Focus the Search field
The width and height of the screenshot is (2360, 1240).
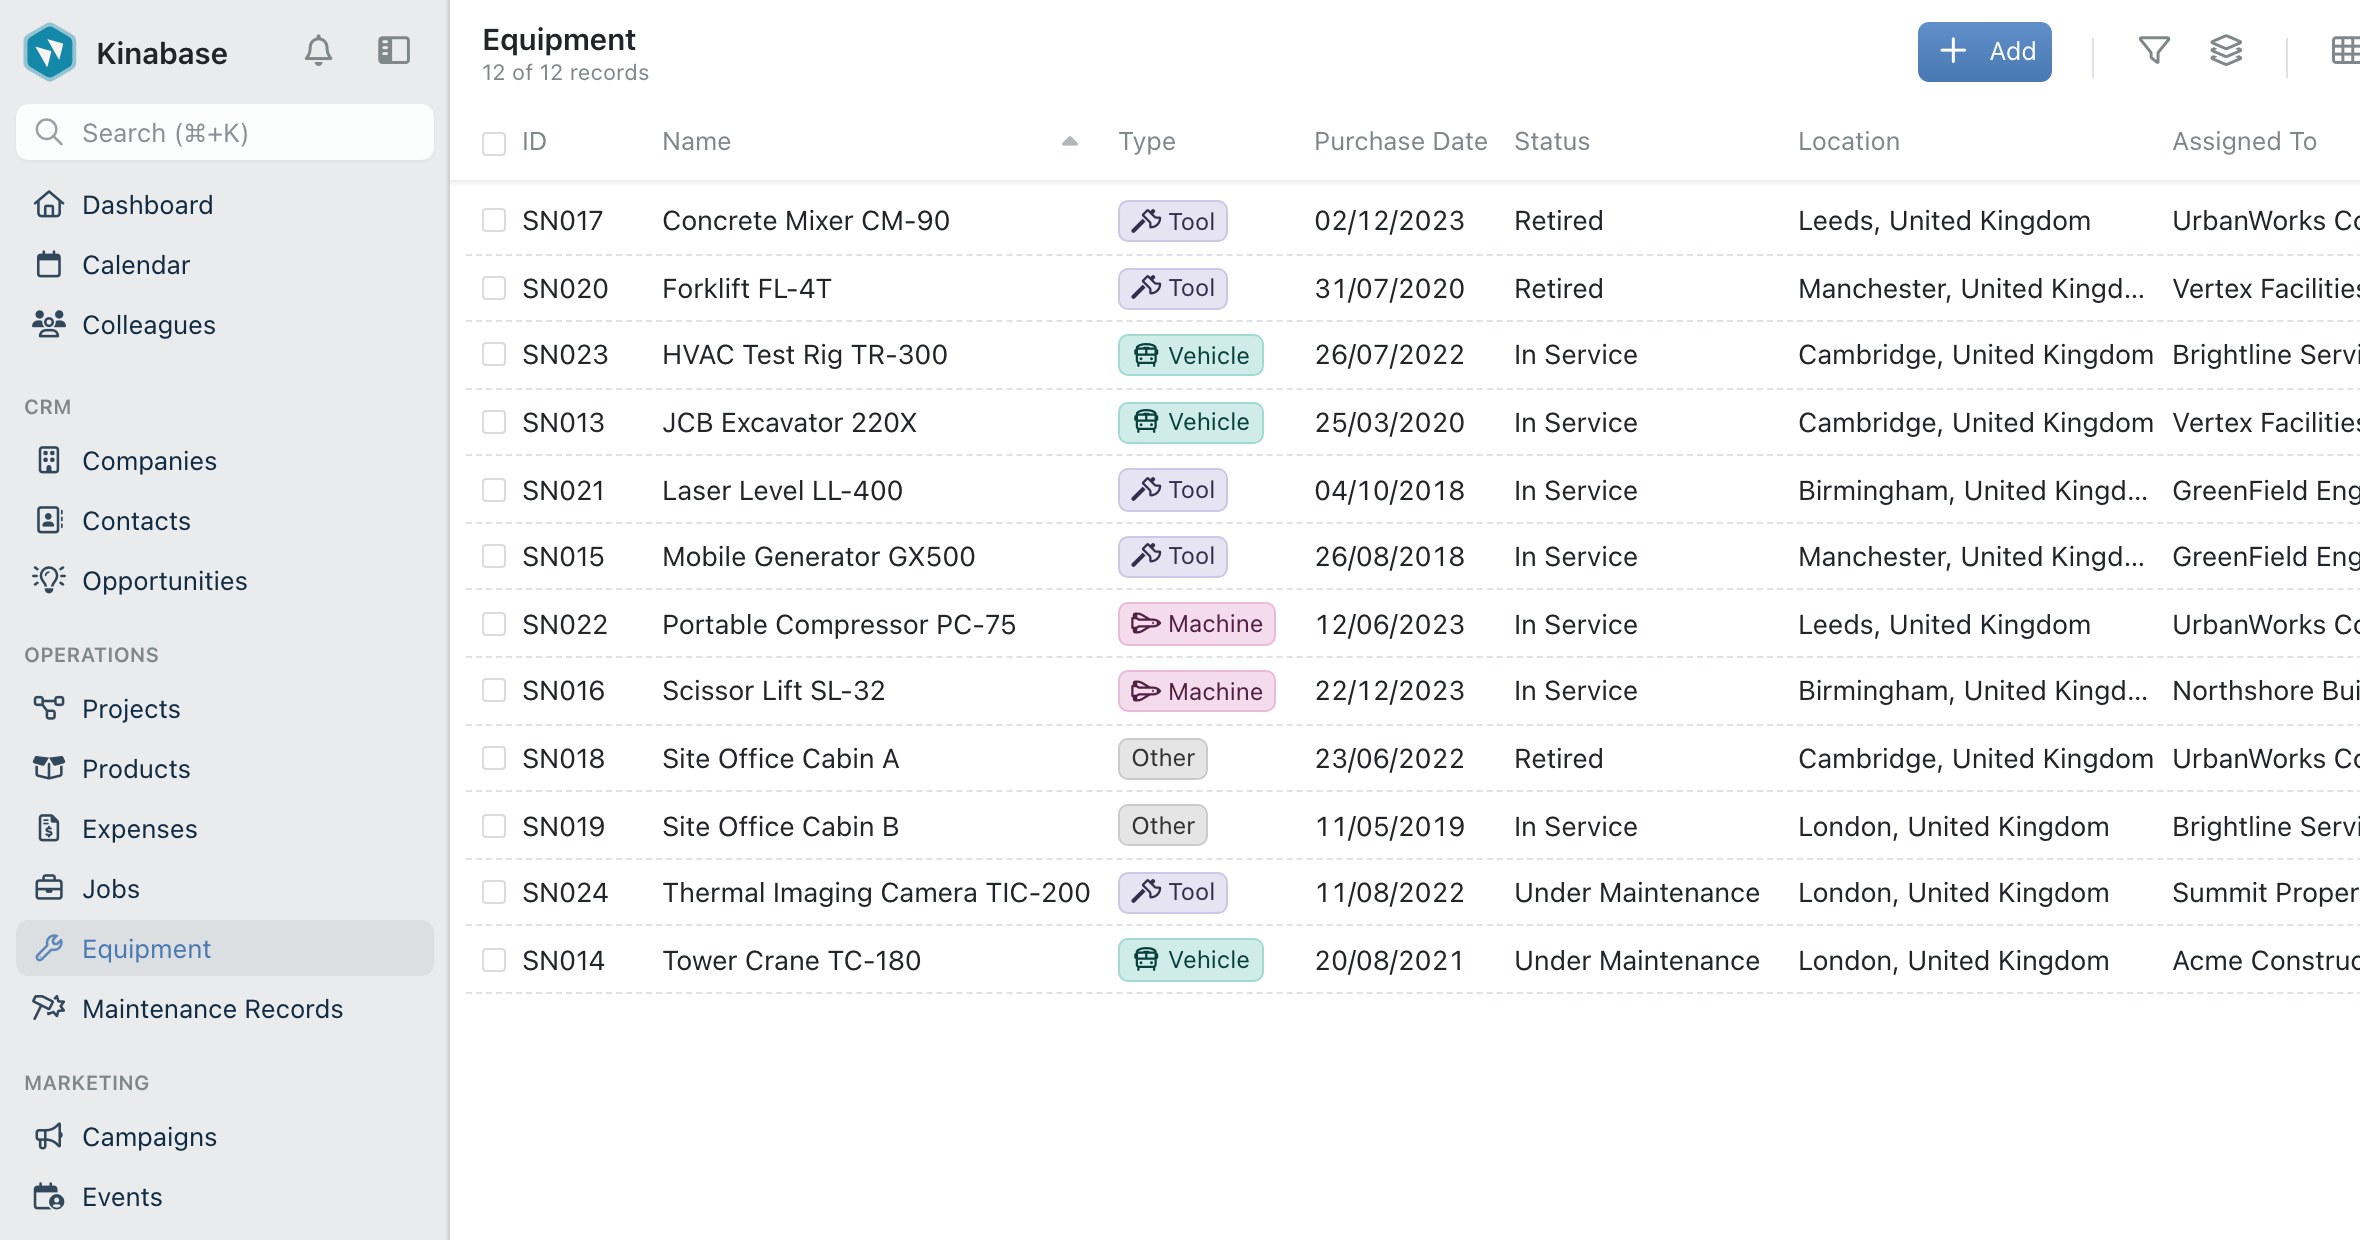[x=225, y=133]
